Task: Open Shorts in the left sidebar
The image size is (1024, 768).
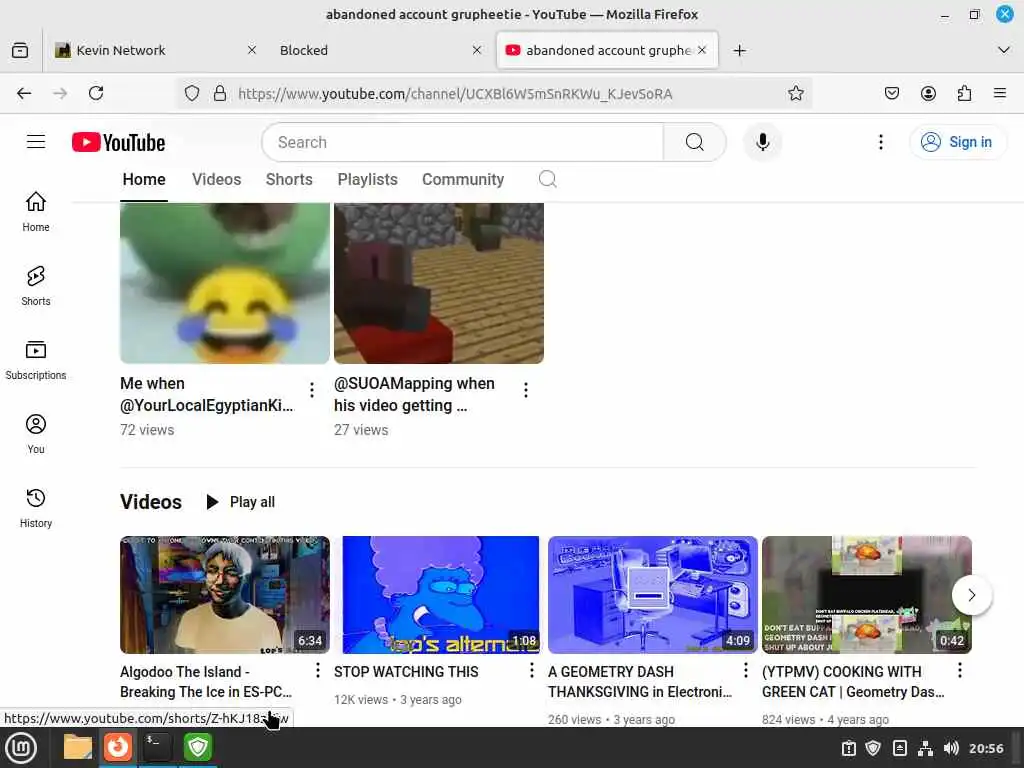Action: coord(36,285)
